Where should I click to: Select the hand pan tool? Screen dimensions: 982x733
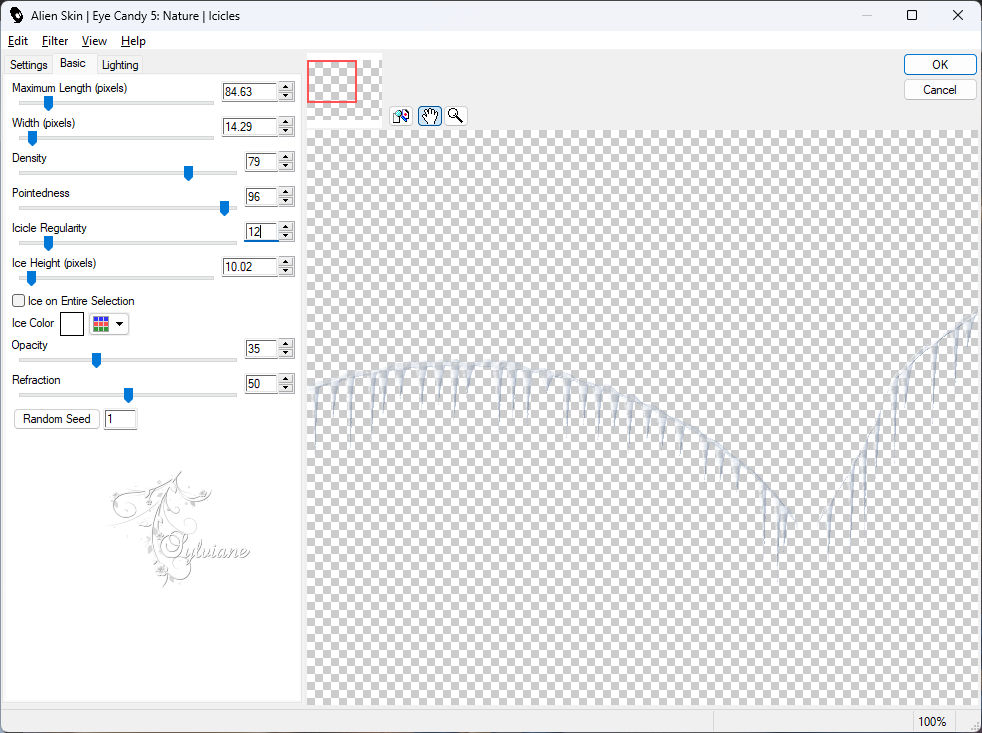pos(430,116)
